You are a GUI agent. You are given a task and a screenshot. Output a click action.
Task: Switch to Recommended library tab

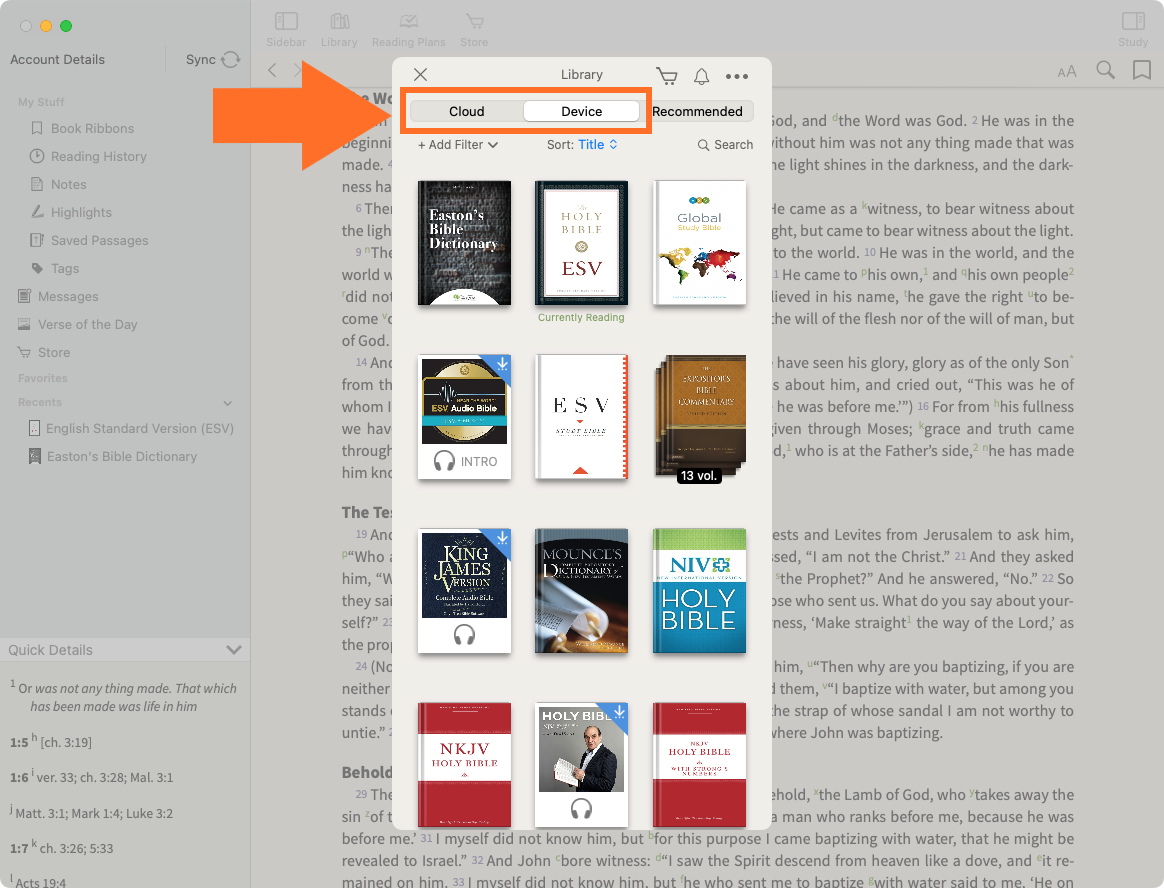[697, 111]
